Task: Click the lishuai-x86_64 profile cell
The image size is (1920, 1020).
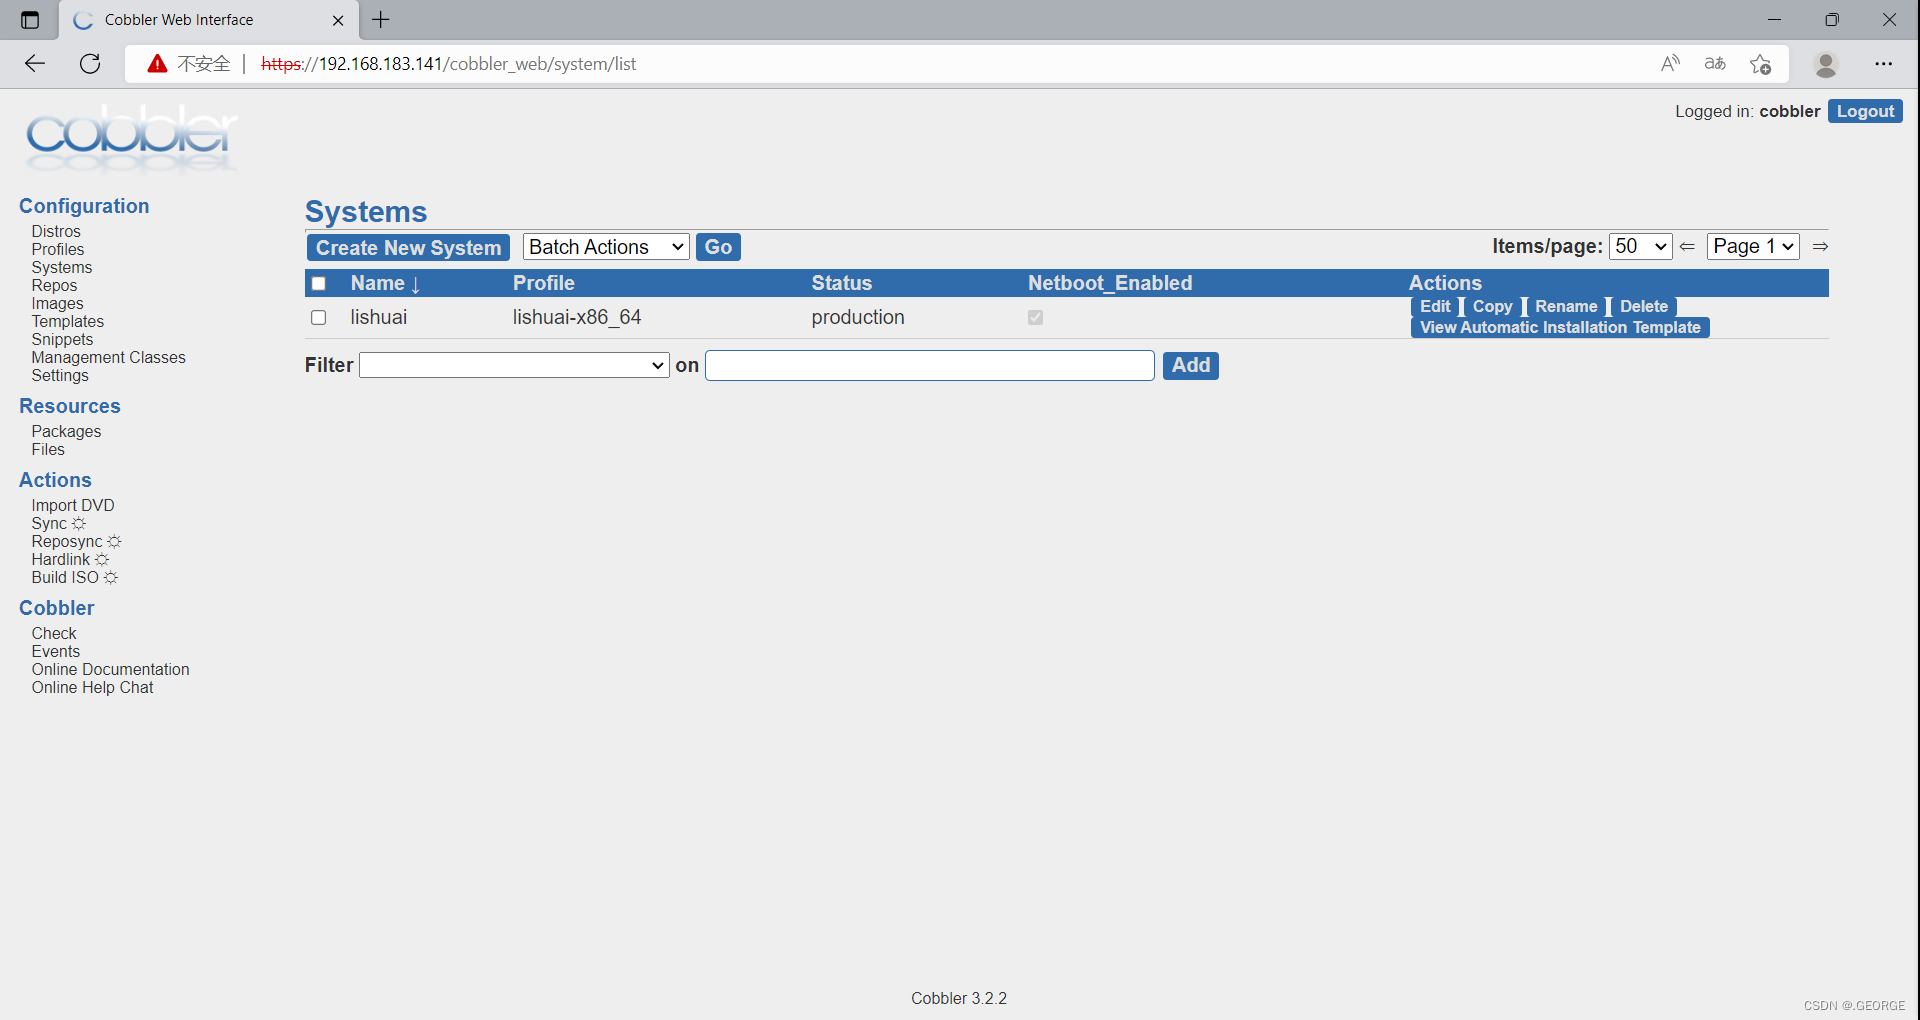Action: coord(577,317)
